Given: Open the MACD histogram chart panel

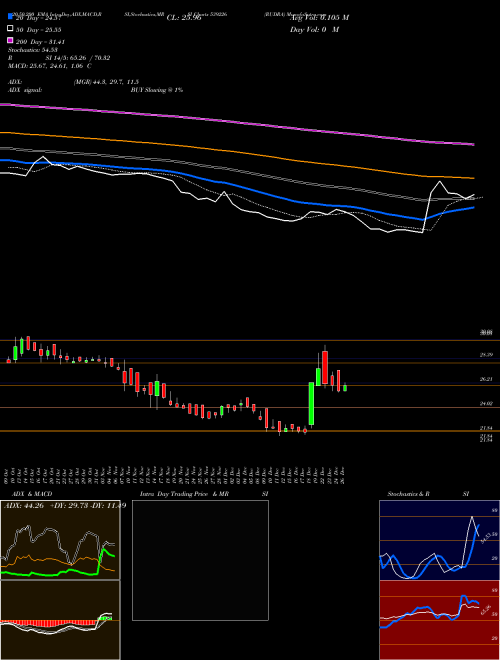Looking at the screenshot, I should [x=60, y=620].
